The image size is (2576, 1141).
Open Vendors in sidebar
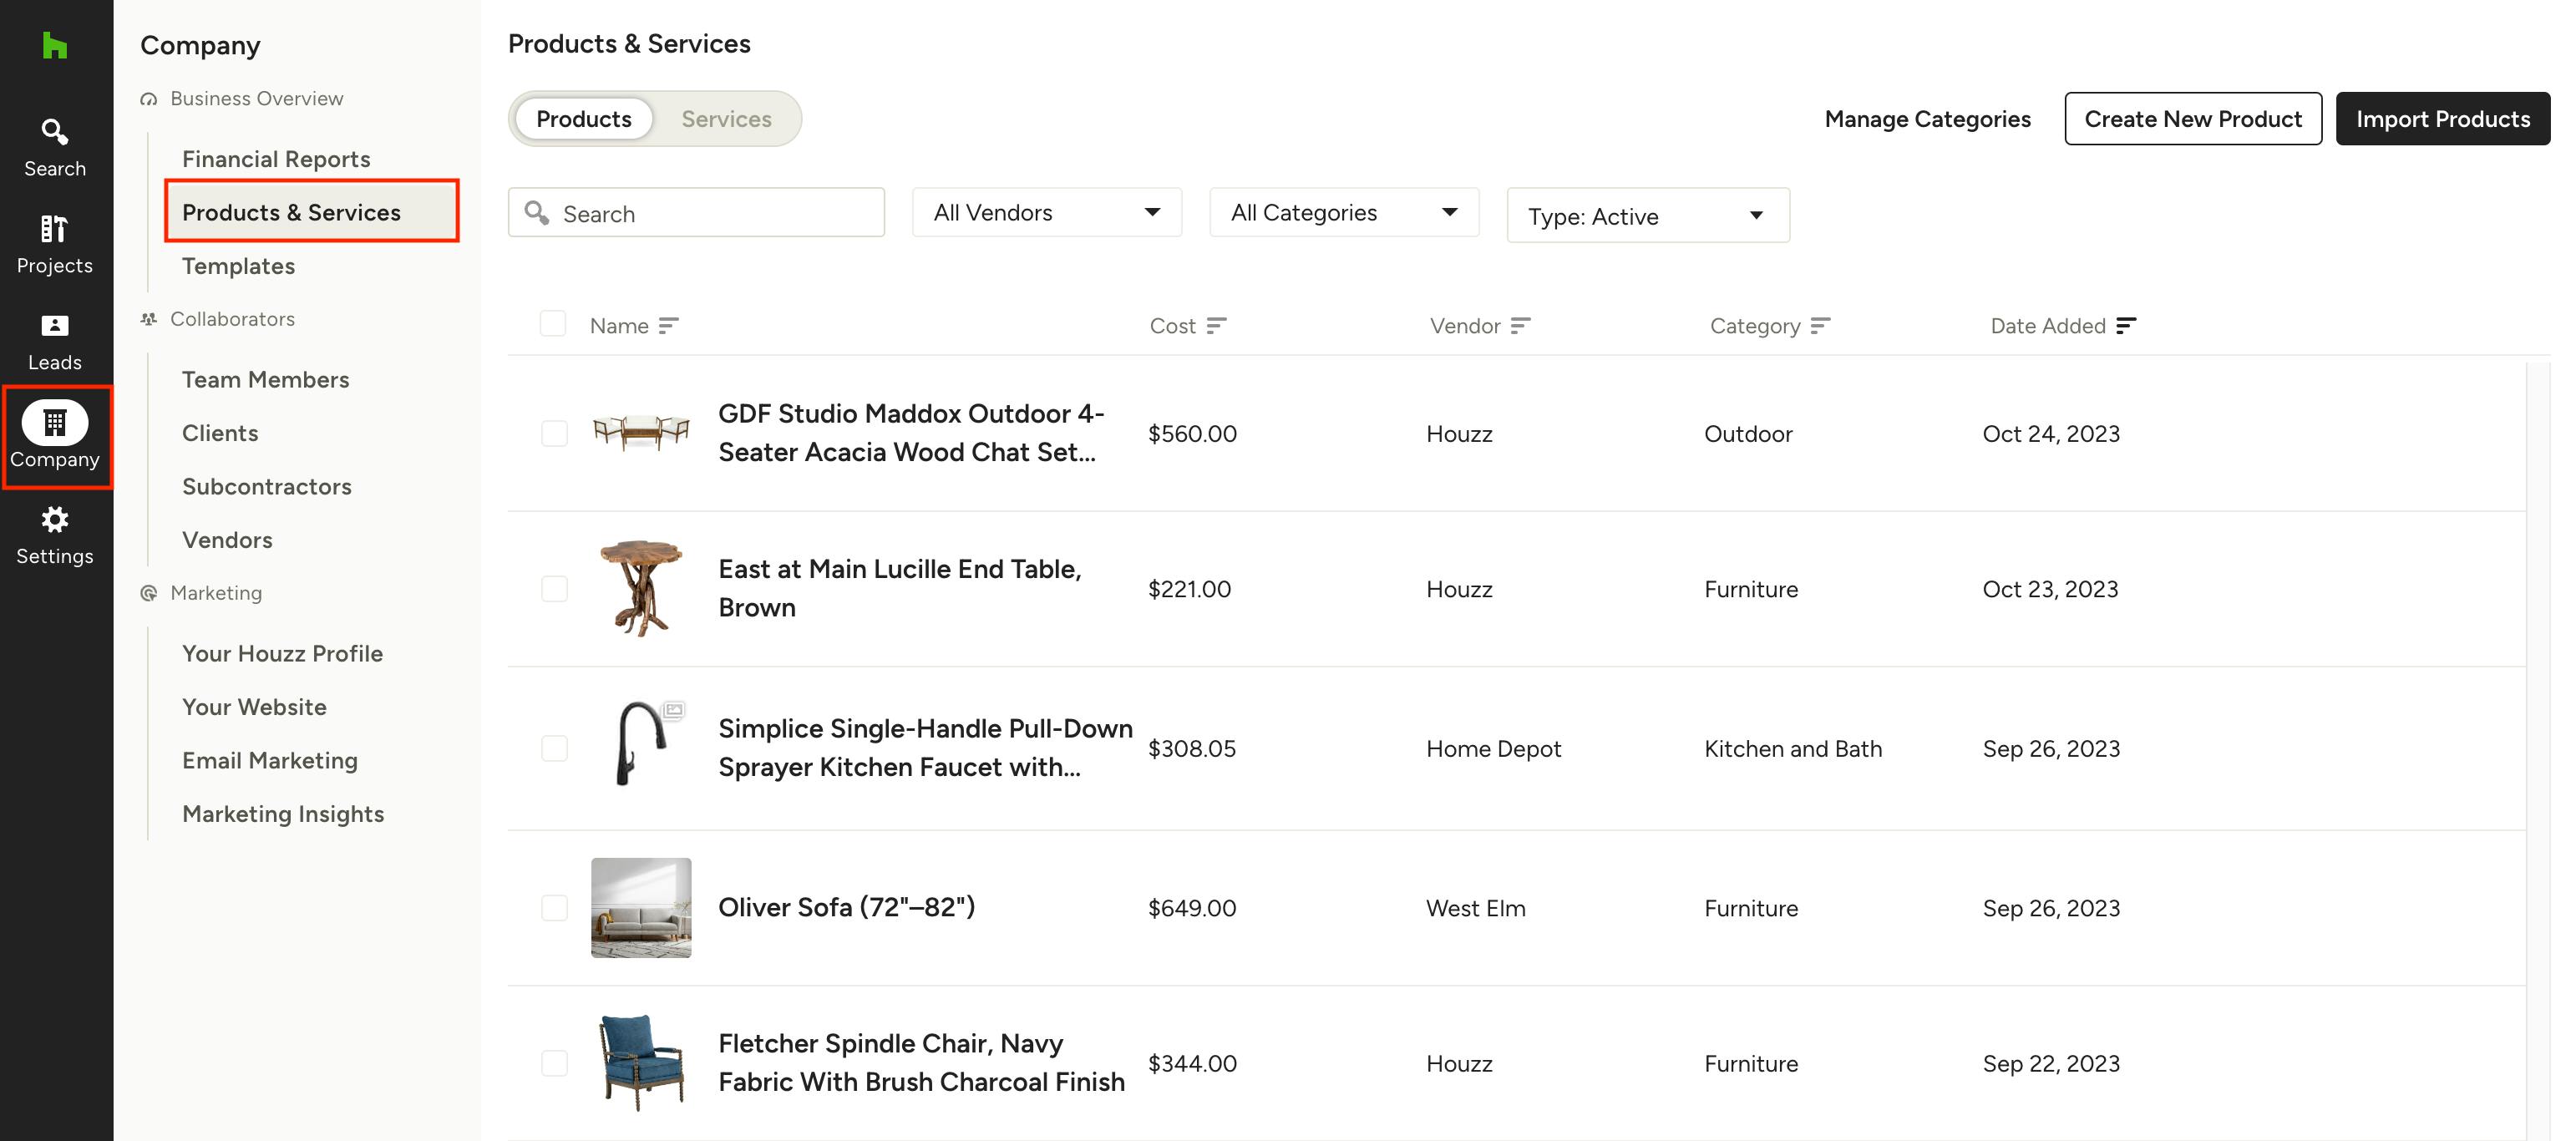point(227,540)
